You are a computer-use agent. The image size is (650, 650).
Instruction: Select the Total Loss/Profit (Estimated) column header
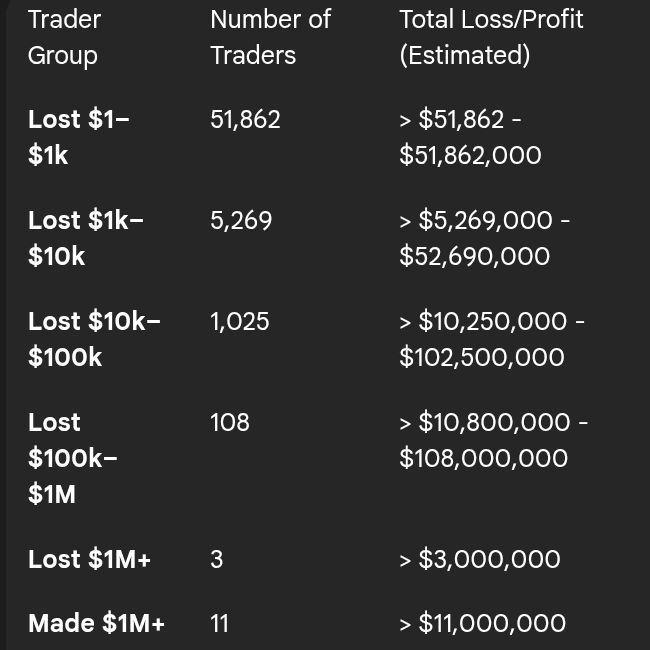[491, 37]
